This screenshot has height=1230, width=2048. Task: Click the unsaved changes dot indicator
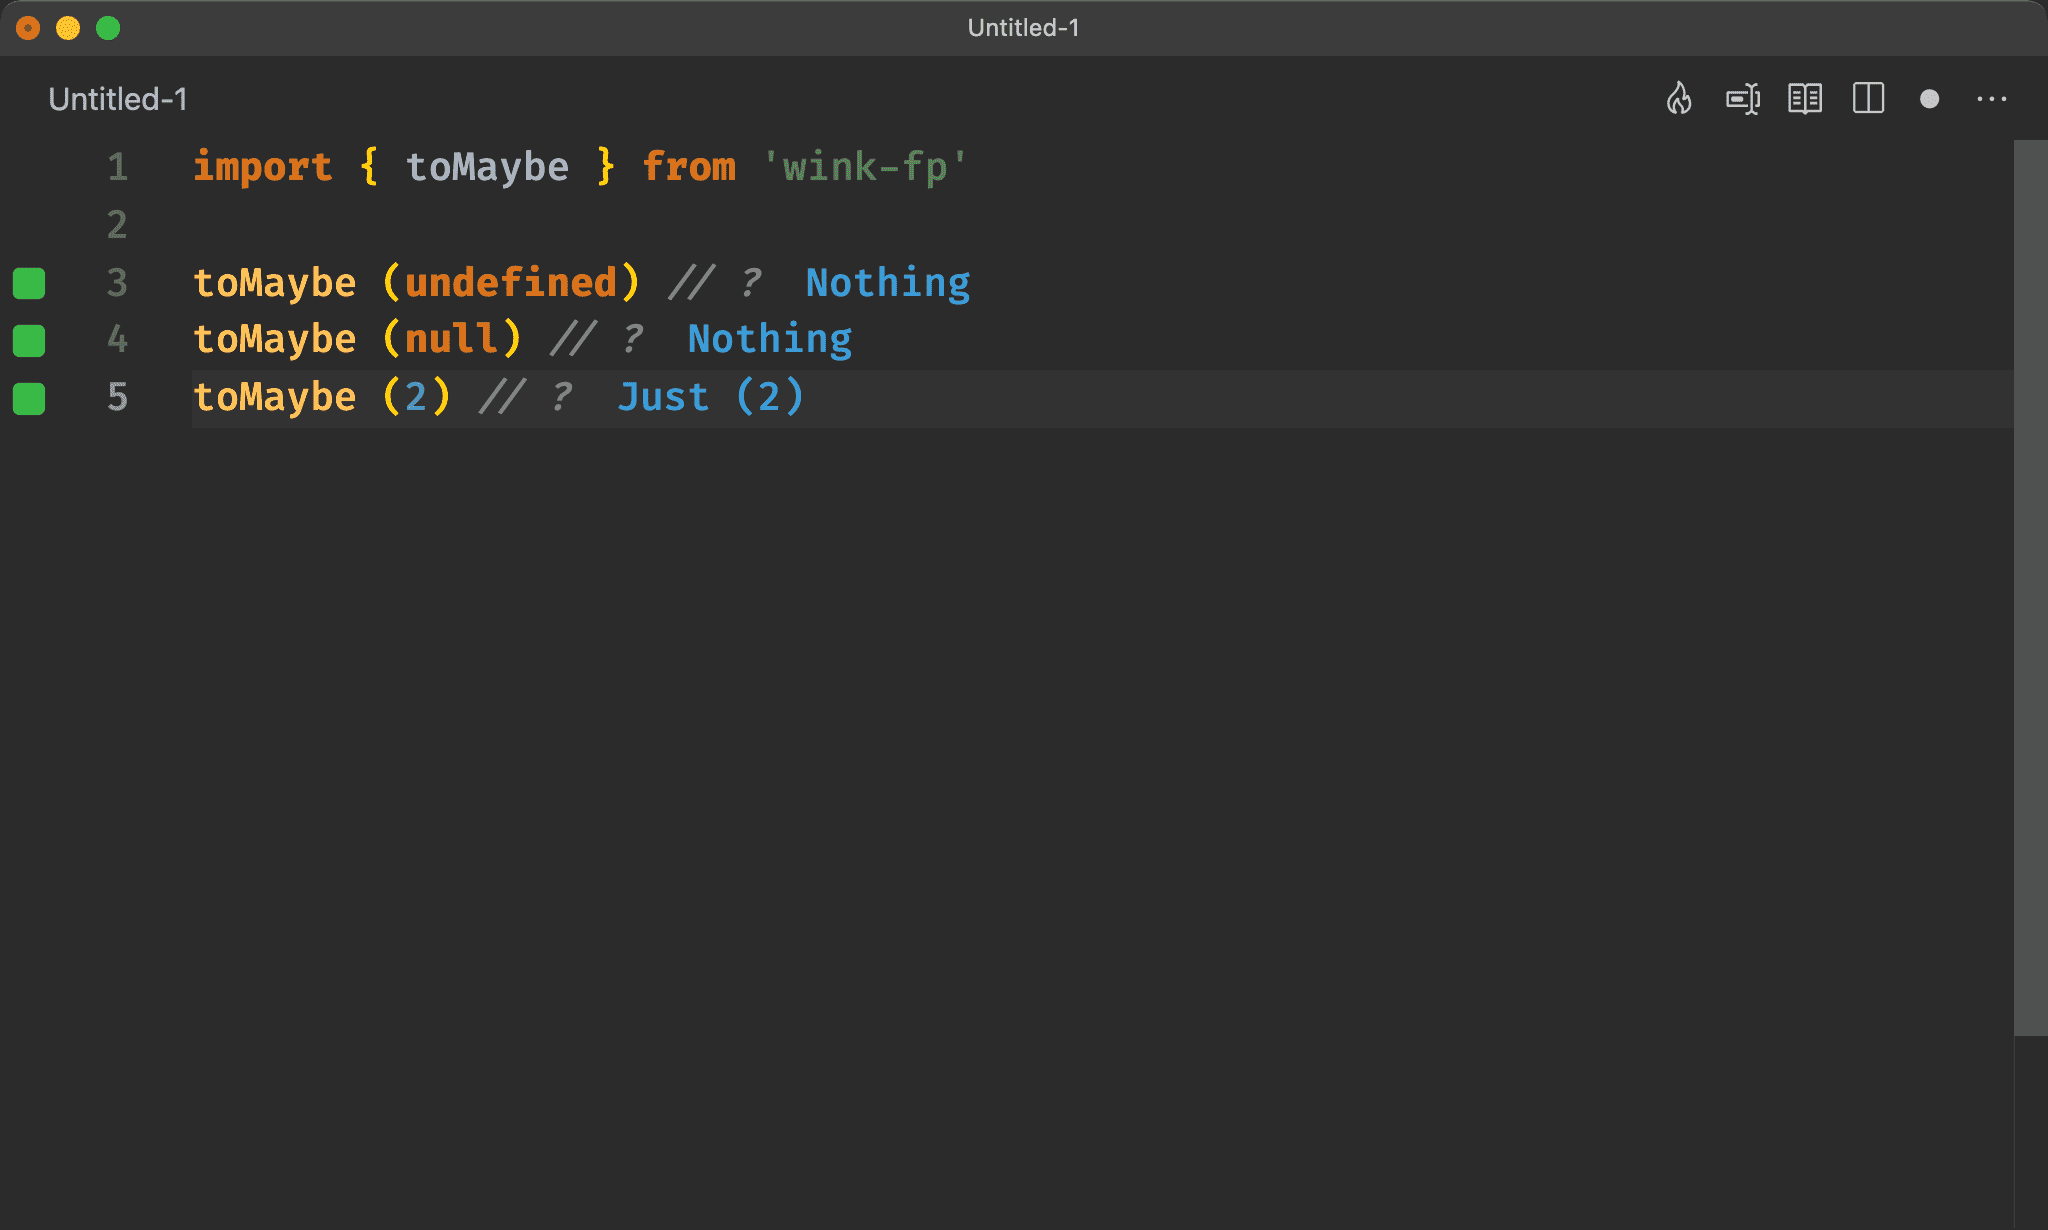click(x=1930, y=99)
